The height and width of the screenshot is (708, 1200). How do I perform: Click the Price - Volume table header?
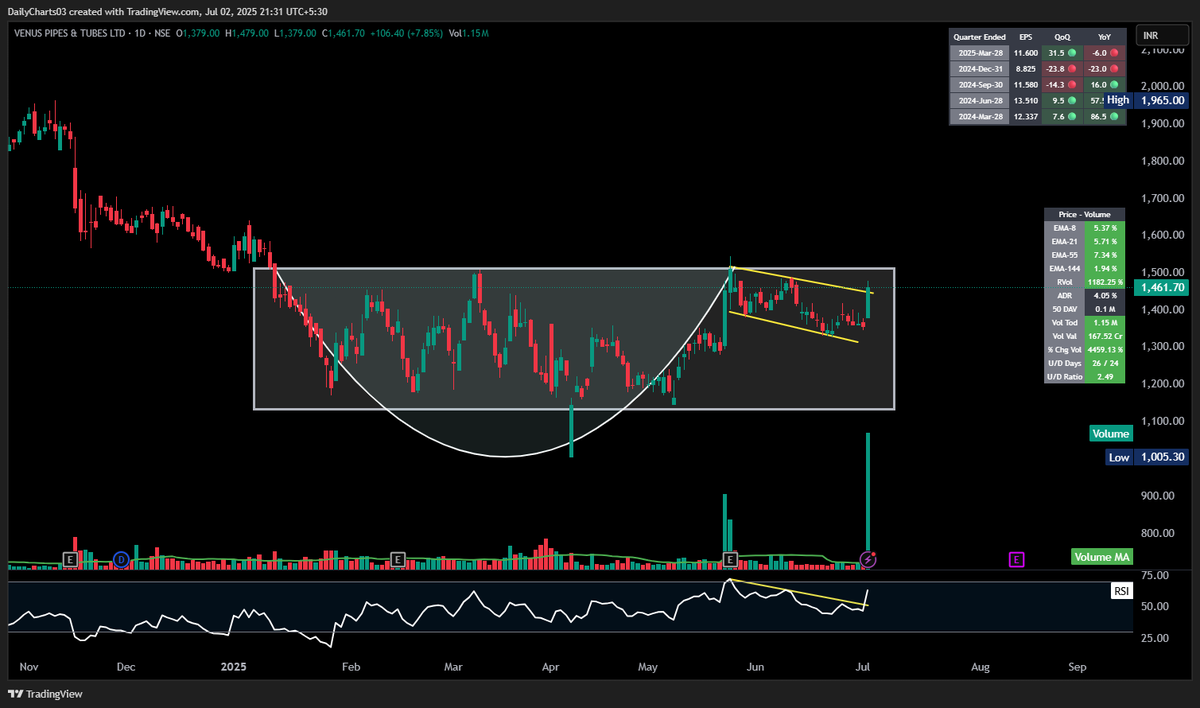1084,214
